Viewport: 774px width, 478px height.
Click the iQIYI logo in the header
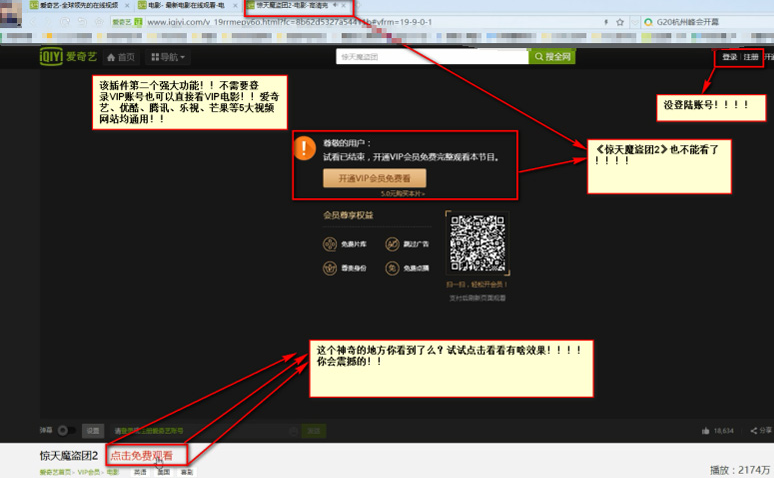68,56
